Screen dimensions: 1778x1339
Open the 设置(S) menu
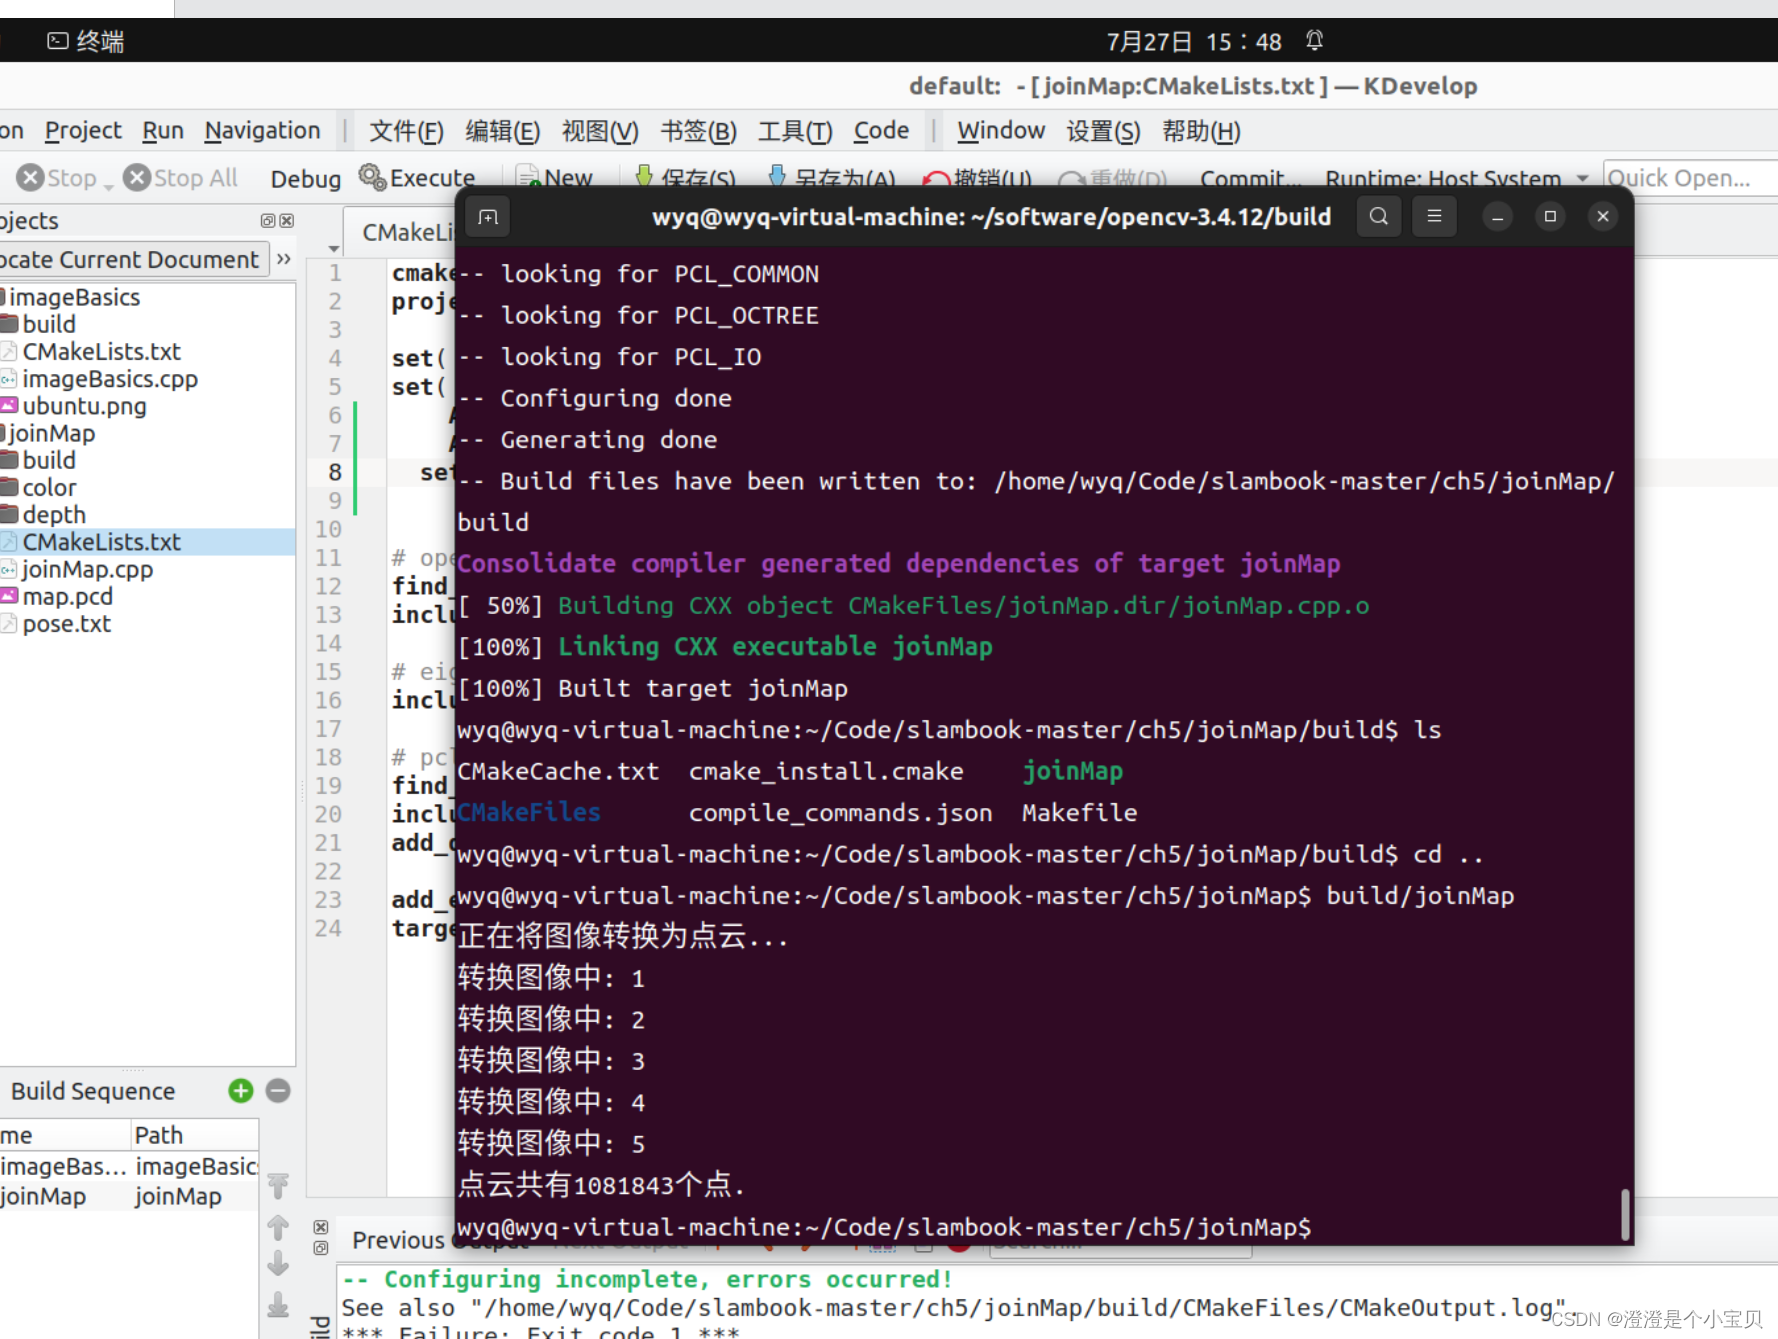1103,131
